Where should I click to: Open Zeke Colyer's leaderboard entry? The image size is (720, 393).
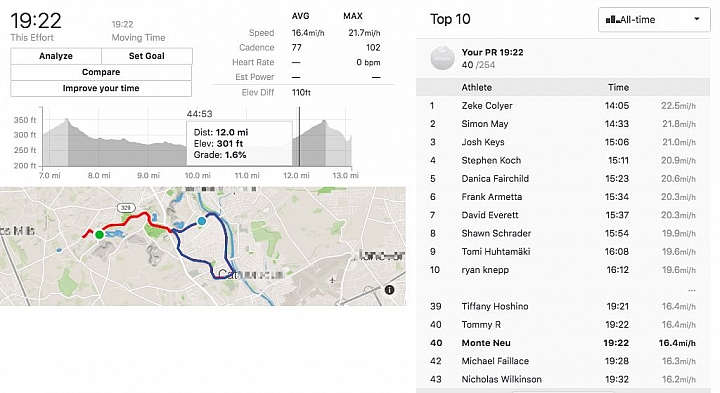(x=563, y=106)
